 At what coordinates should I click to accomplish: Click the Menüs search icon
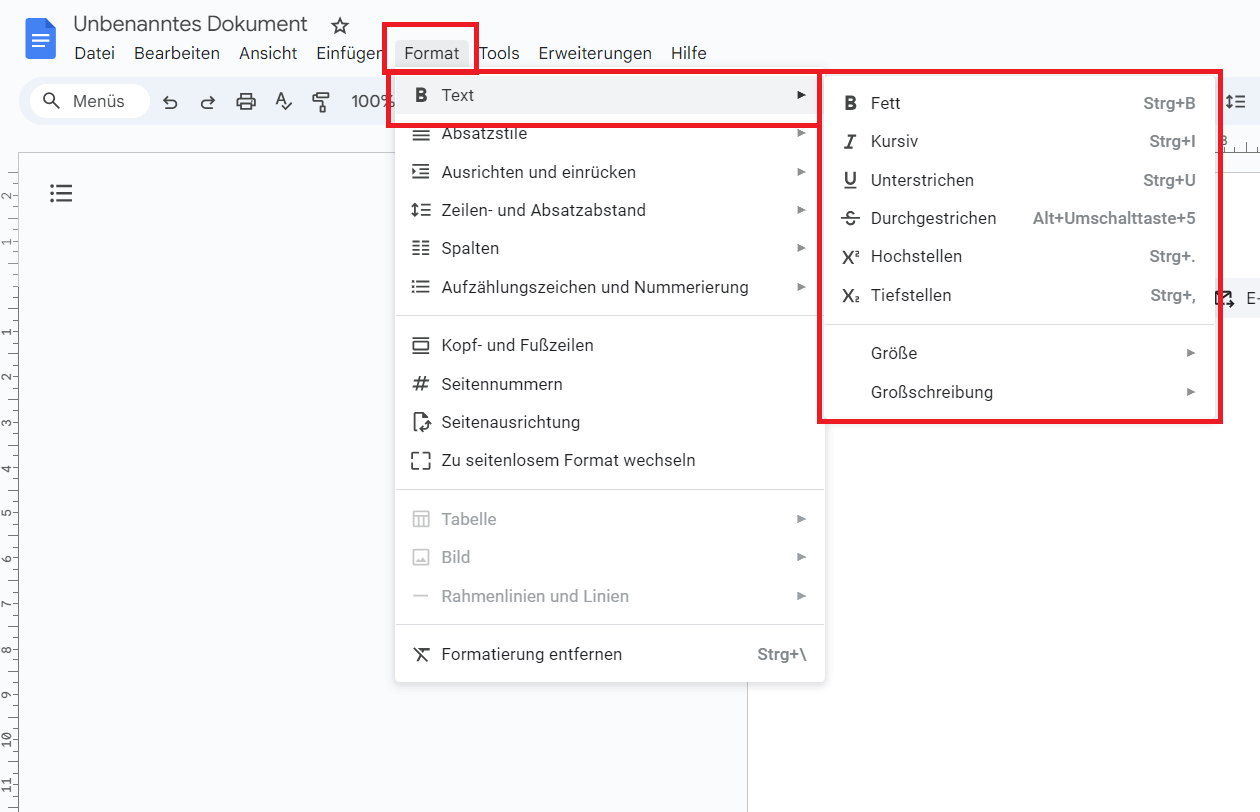pyautogui.click(x=51, y=101)
